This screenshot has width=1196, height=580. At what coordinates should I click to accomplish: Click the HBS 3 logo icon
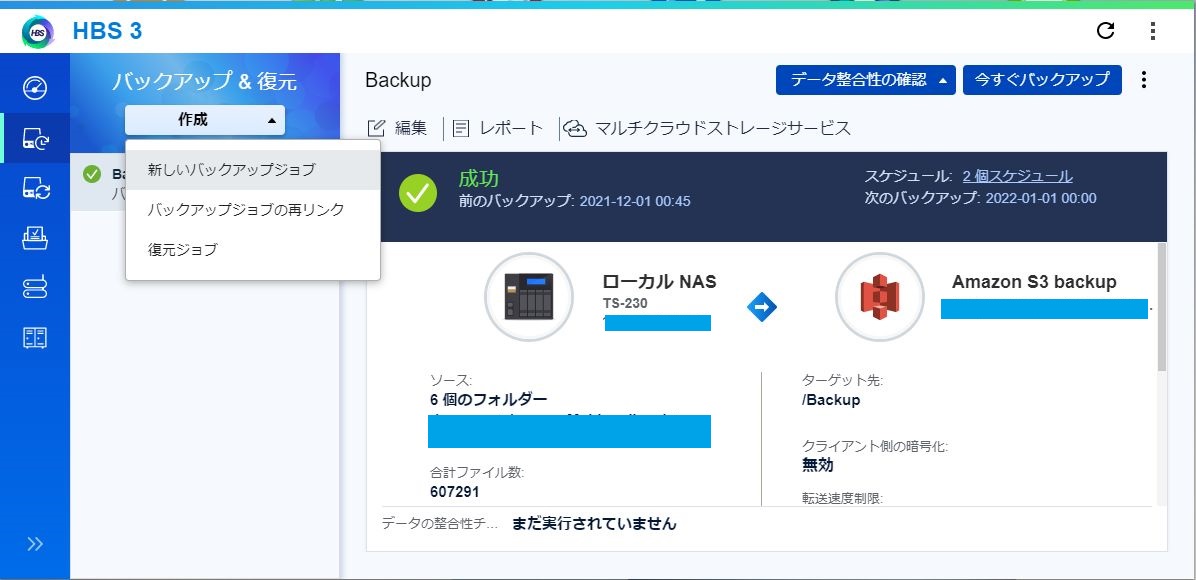pyautogui.click(x=37, y=31)
